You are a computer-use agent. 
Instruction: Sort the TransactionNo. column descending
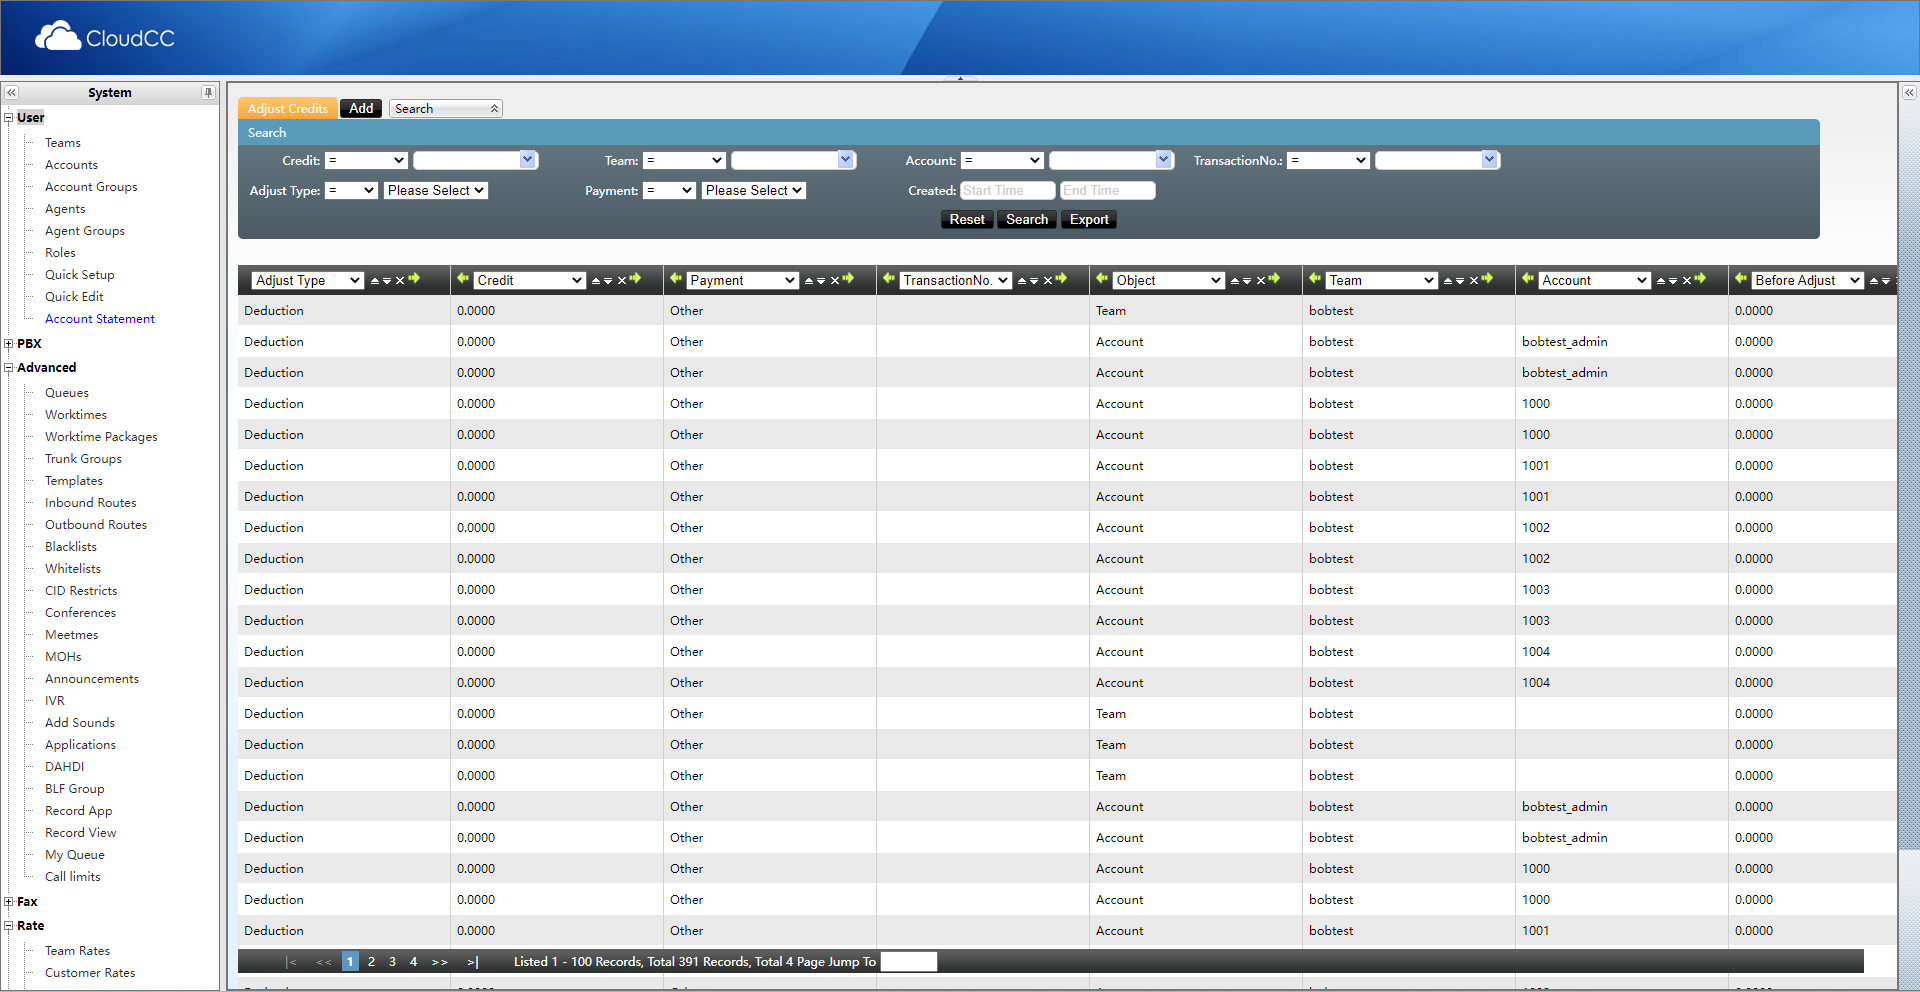[1033, 281]
